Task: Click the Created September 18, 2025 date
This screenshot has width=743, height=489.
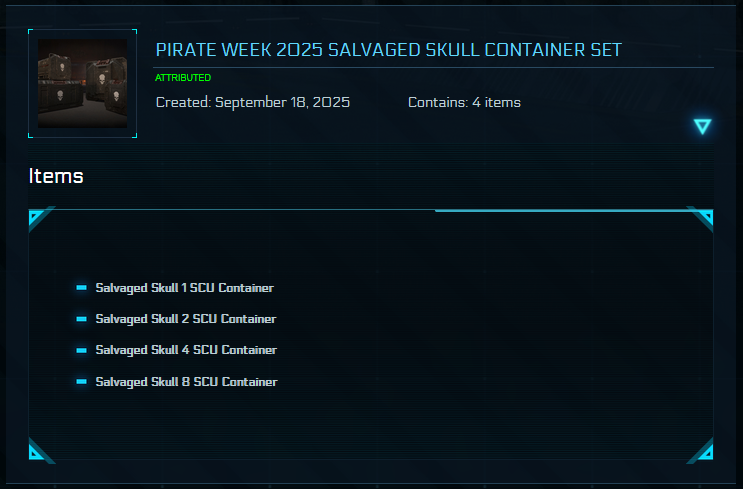Action: coord(253,102)
